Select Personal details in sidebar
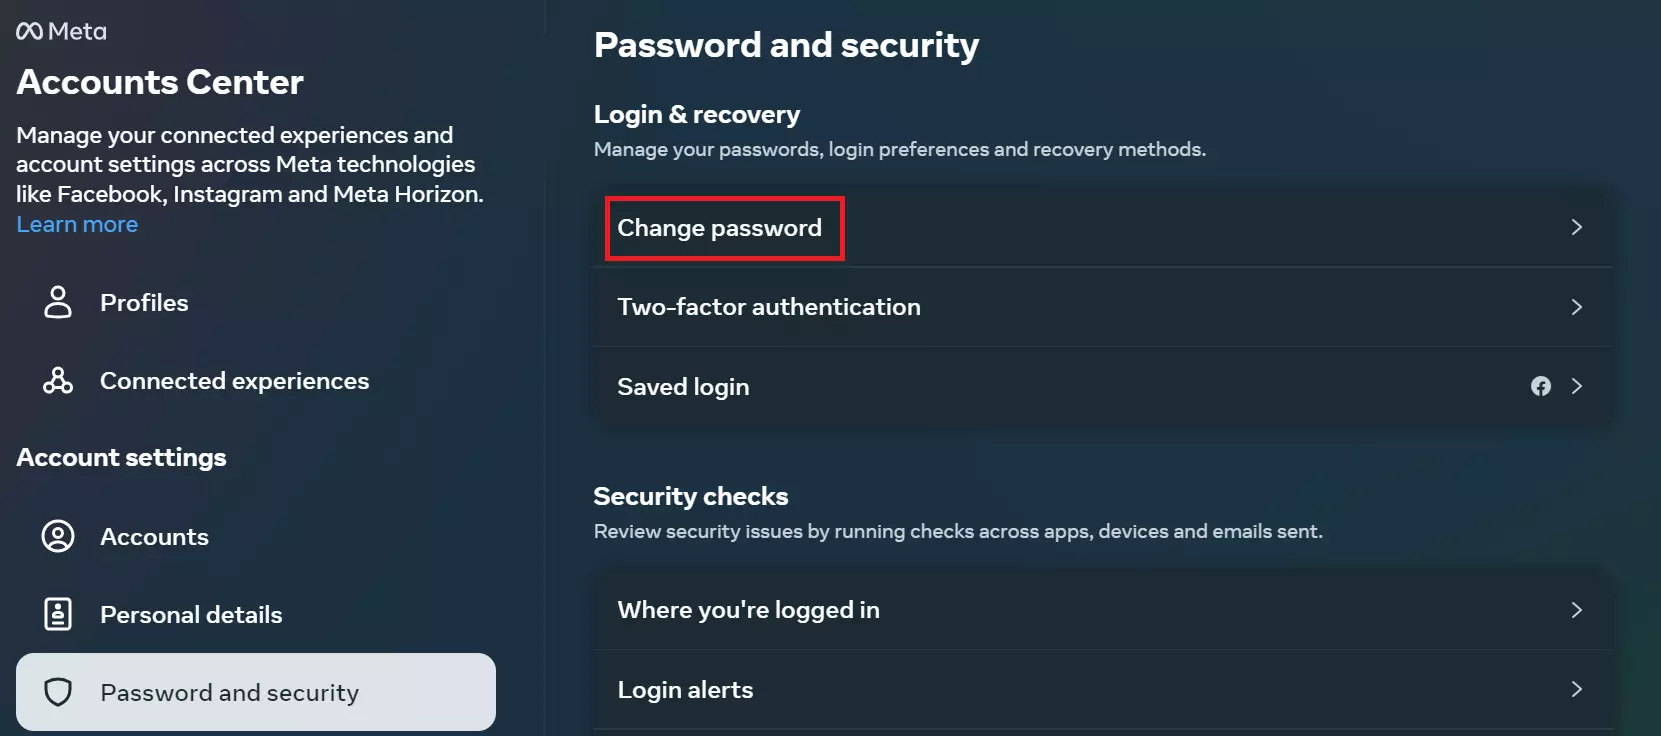Screen dimensions: 1661x736 (x=191, y=614)
